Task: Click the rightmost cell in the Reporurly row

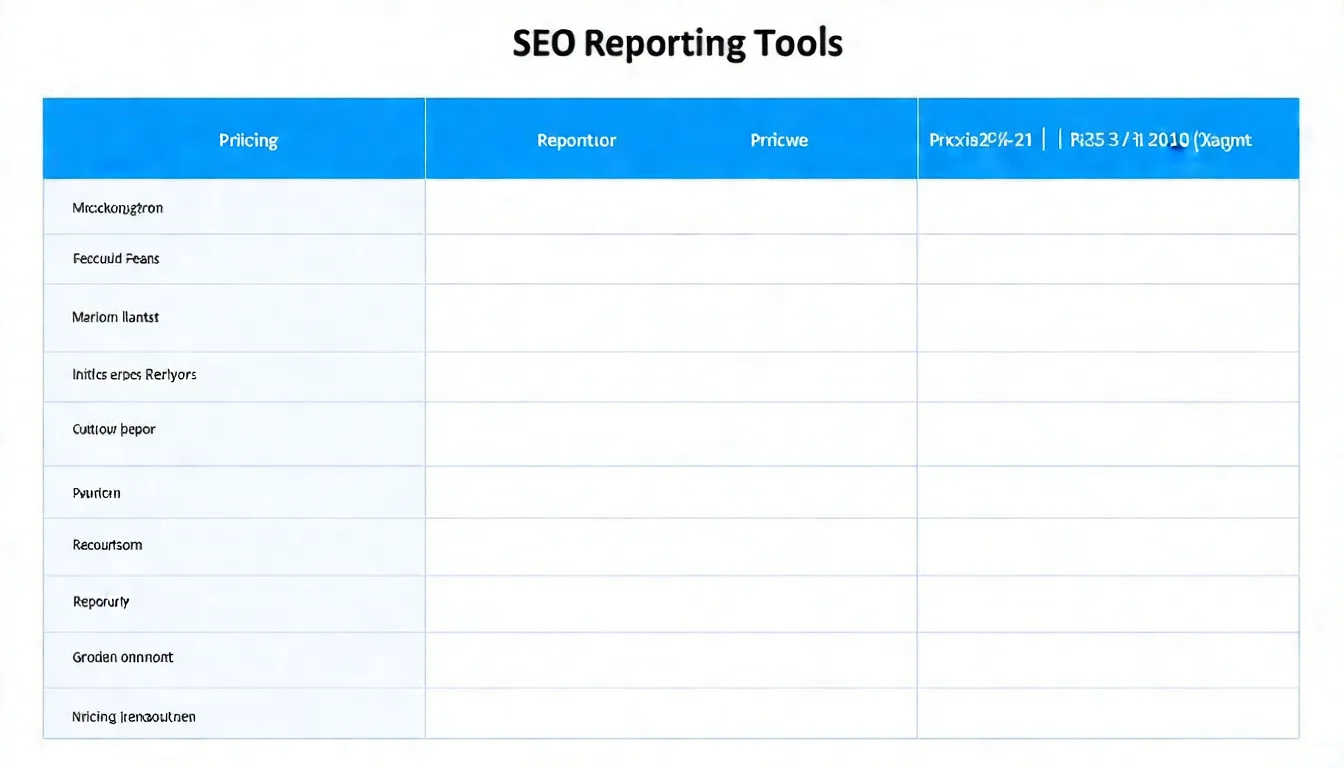Action: pos(1105,602)
